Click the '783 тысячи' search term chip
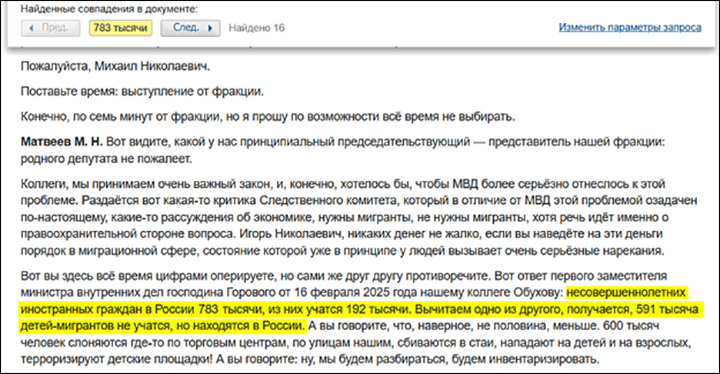 click(120, 28)
